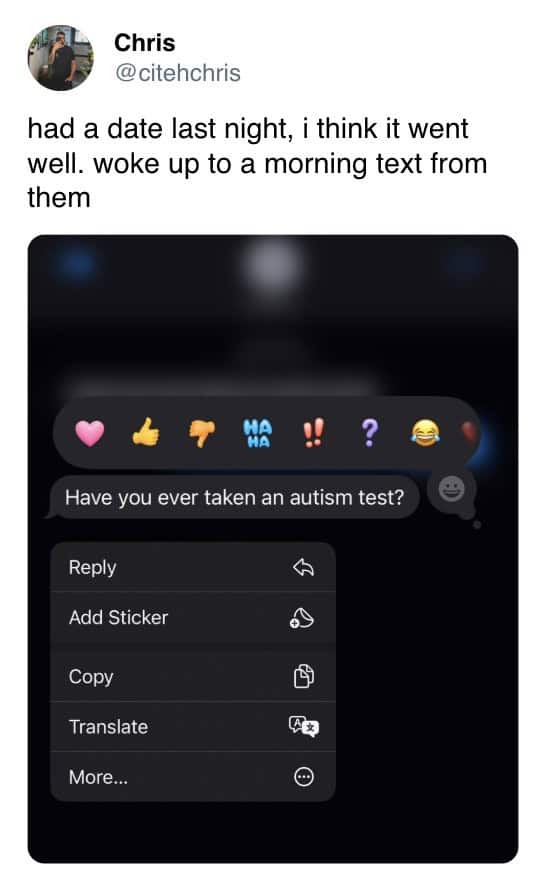538x892 pixels.
Task: Tap the partially hidden red reaction
Action: [x=470, y=433]
